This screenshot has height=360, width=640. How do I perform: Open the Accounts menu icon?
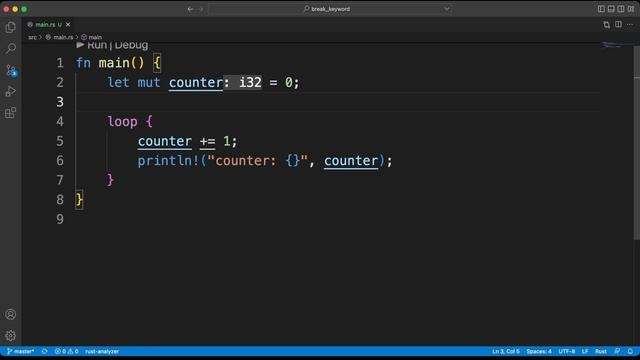click(11, 314)
